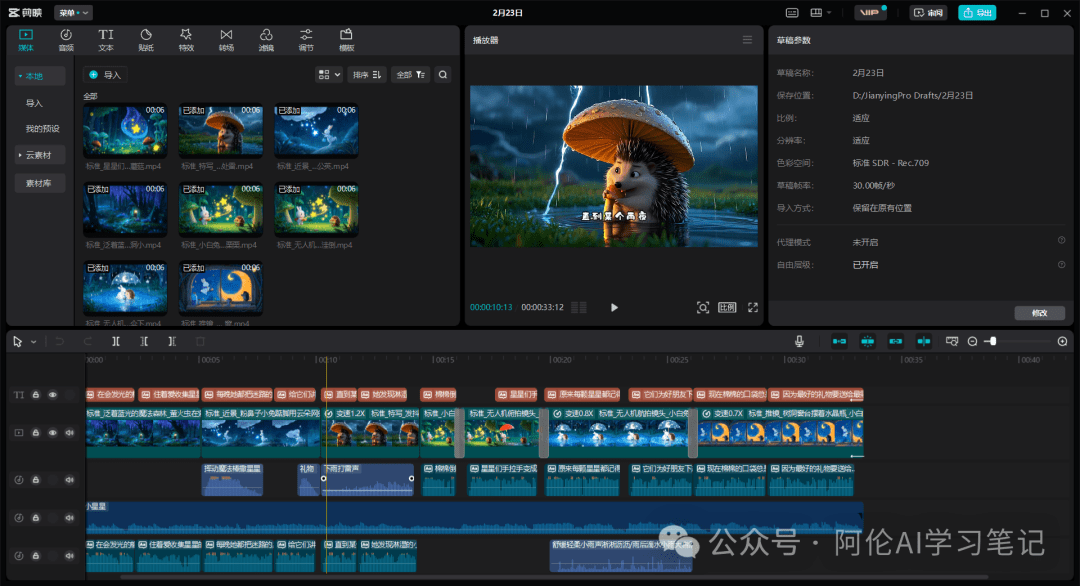The image size is (1080, 586).
Task: Split the clip at the playhead
Action: click(116, 342)
